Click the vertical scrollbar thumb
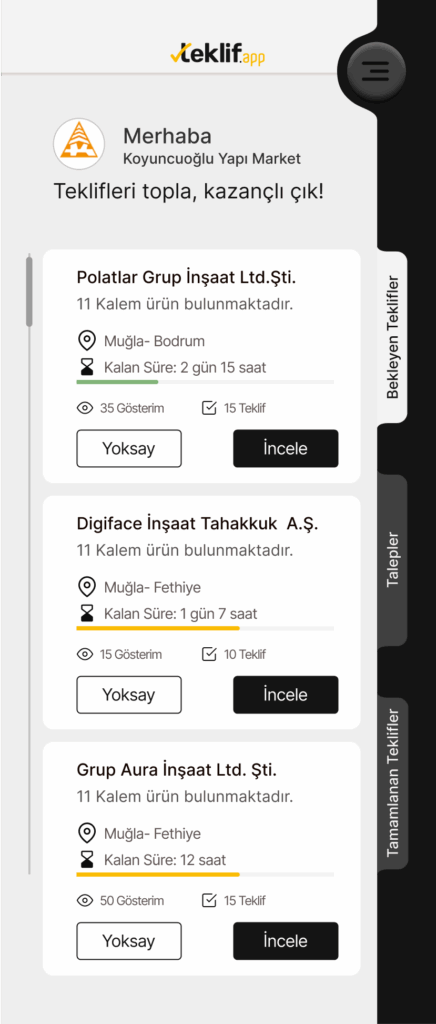The height and width of the screenshot is (1024, 436). click(x=29, y=291)
